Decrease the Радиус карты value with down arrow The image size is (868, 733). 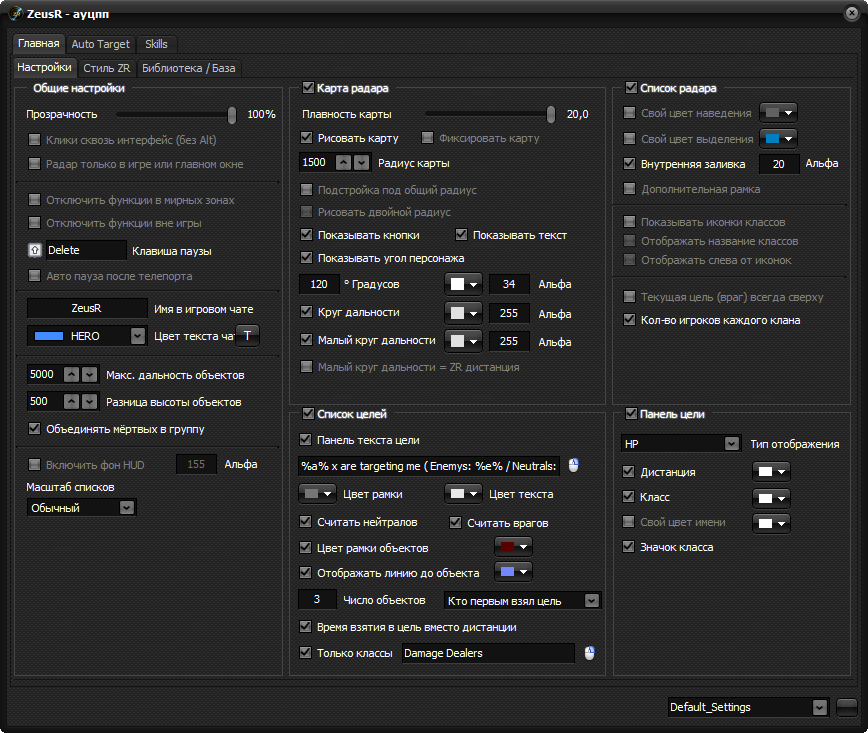361,163
